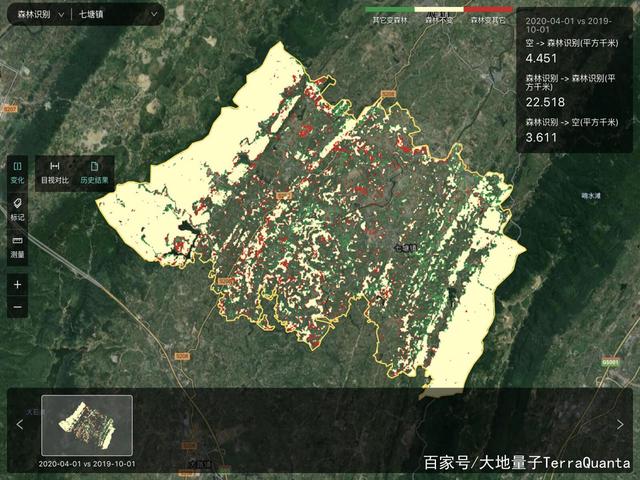Zoom in with the plus button

[17, 284]
